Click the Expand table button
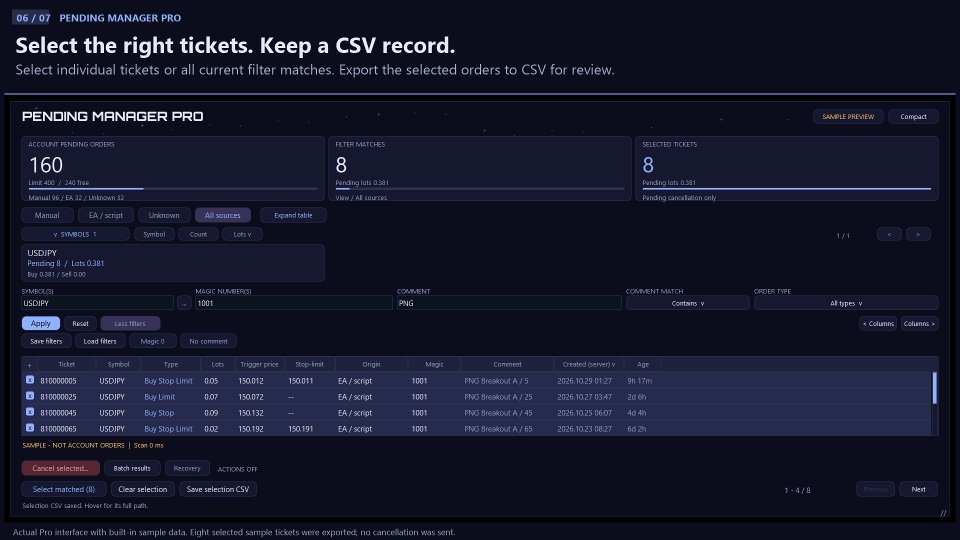The width and height of the screenshot is (960, 540). point(293,216)
